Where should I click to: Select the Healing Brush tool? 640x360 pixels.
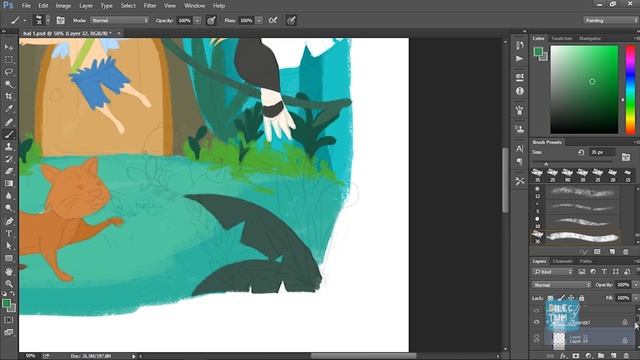(9, 122)
